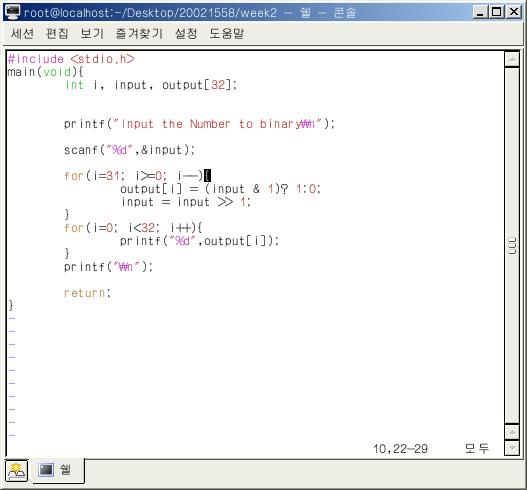Click the second up arrow near scrollbar bottom
Image resolution: width=527 pixels, height=490 pixels.
(512, 432)
